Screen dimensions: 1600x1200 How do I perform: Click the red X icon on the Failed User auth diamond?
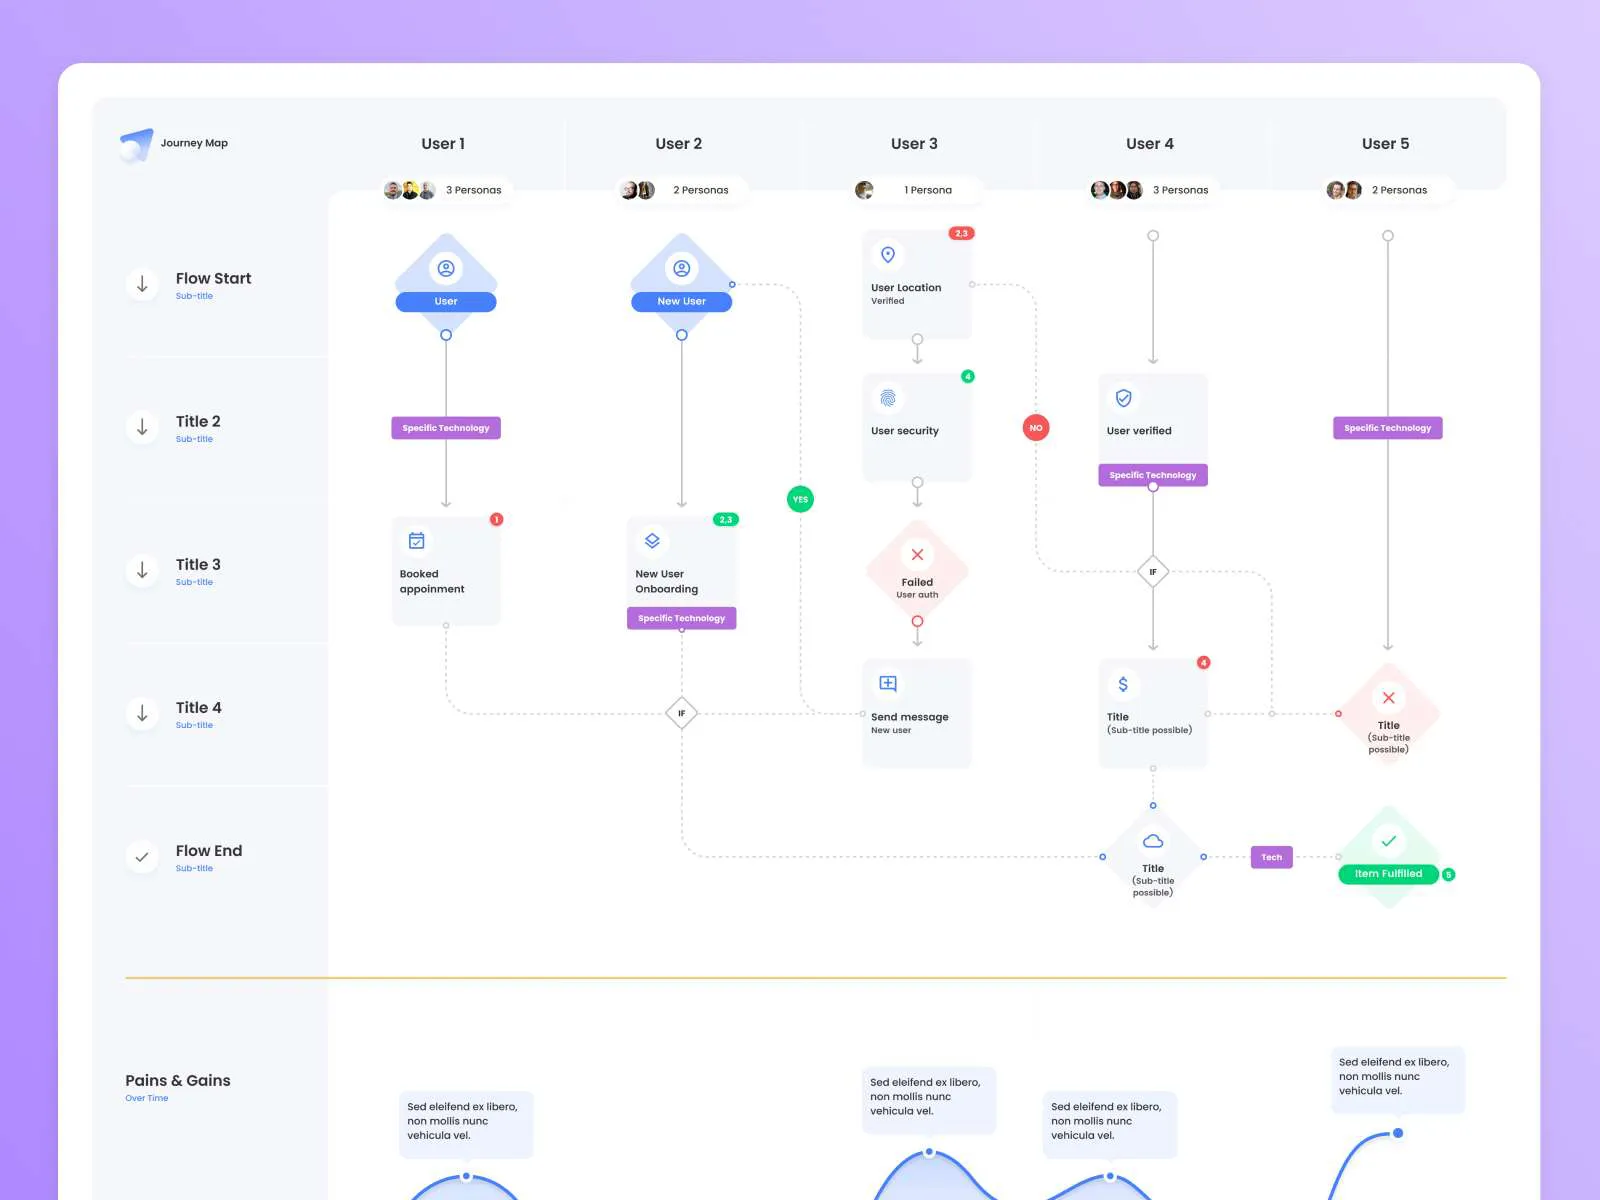[x=916, y=554]
